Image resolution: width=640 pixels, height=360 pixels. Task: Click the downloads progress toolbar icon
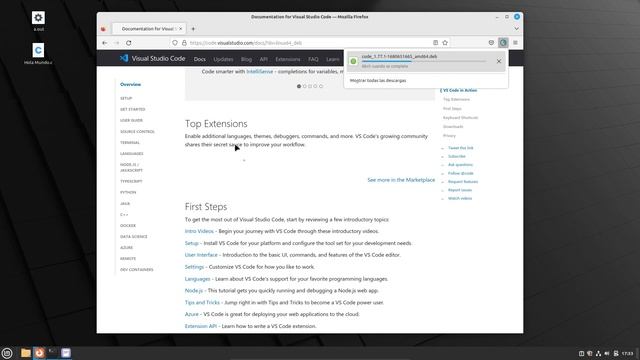coord(503,43)
